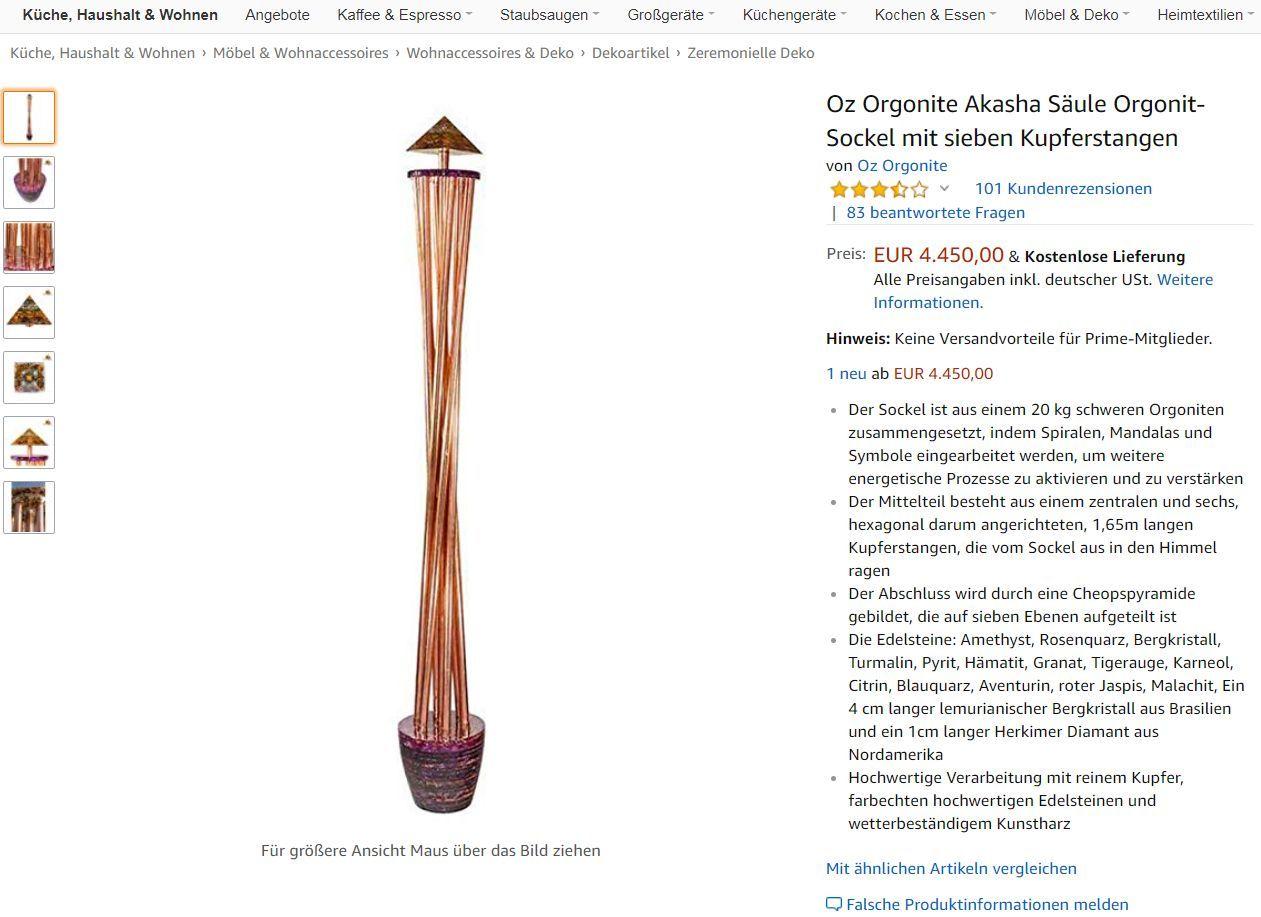The height and width of the screenshot is (917, 1261).
Task: Click the star rating icons
Action: coord(878,189)
